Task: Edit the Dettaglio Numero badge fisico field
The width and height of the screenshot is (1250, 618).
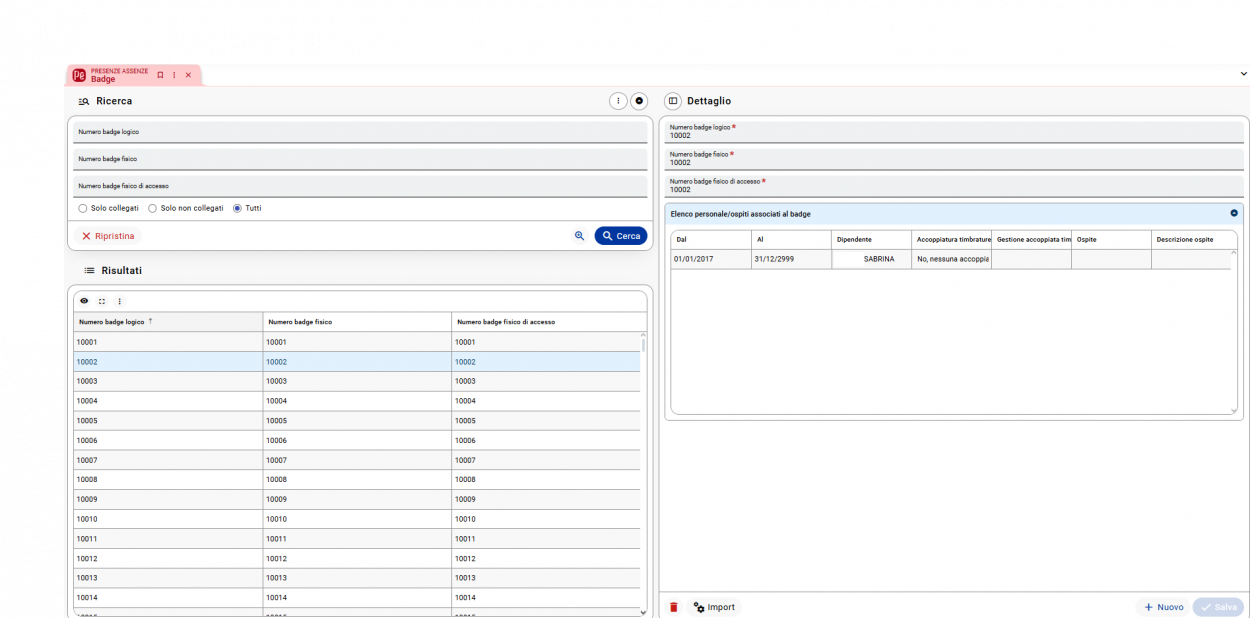Action: (x=956, y=159)
